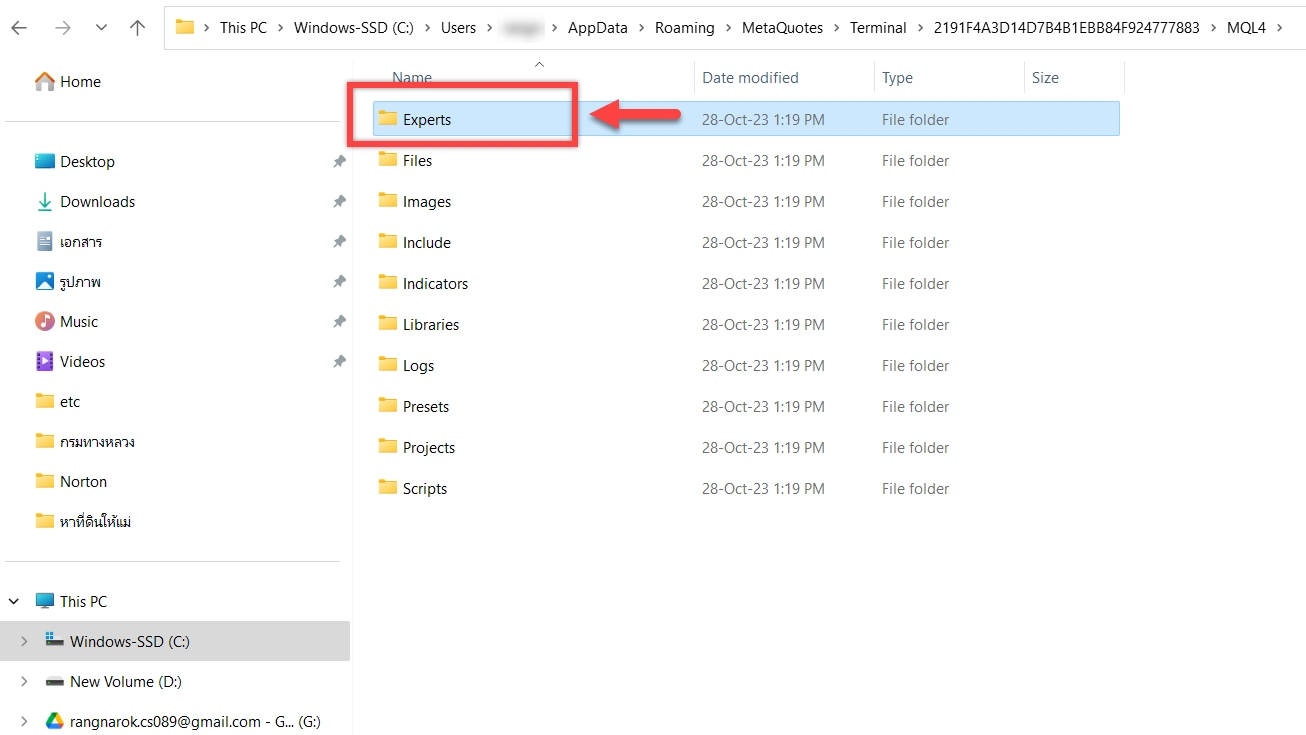The width and height of the screenshot is (1306, 735).
Task: Click the Forward navigation arrow
Action: 62,28
